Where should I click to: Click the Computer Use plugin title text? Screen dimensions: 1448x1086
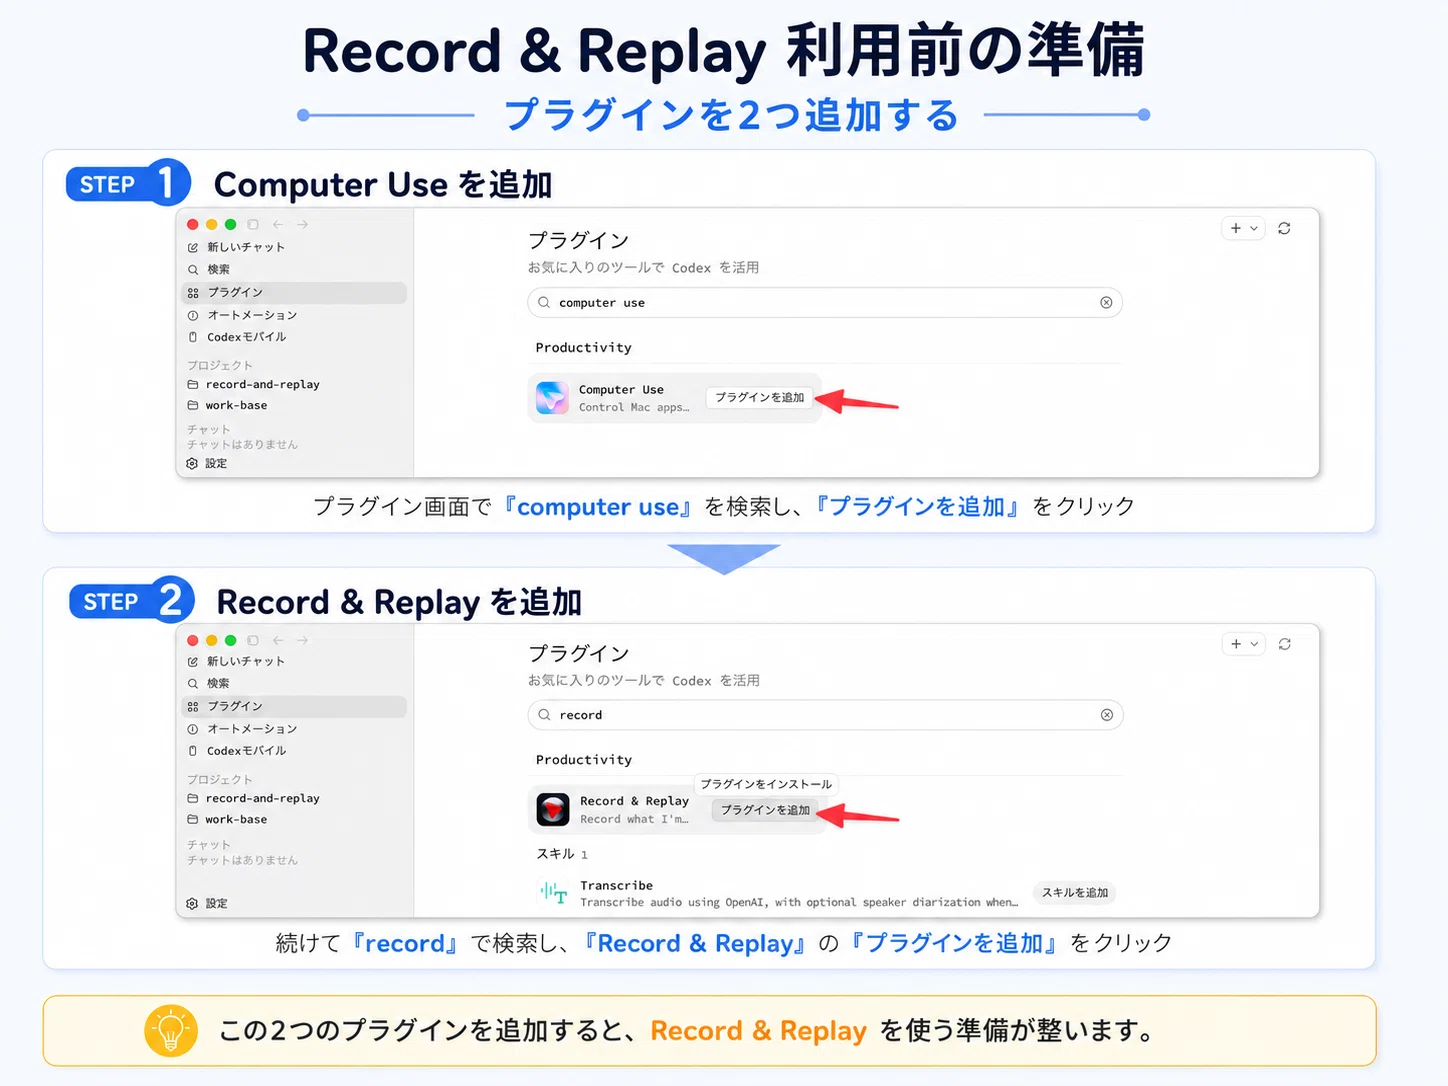(621, 390)
